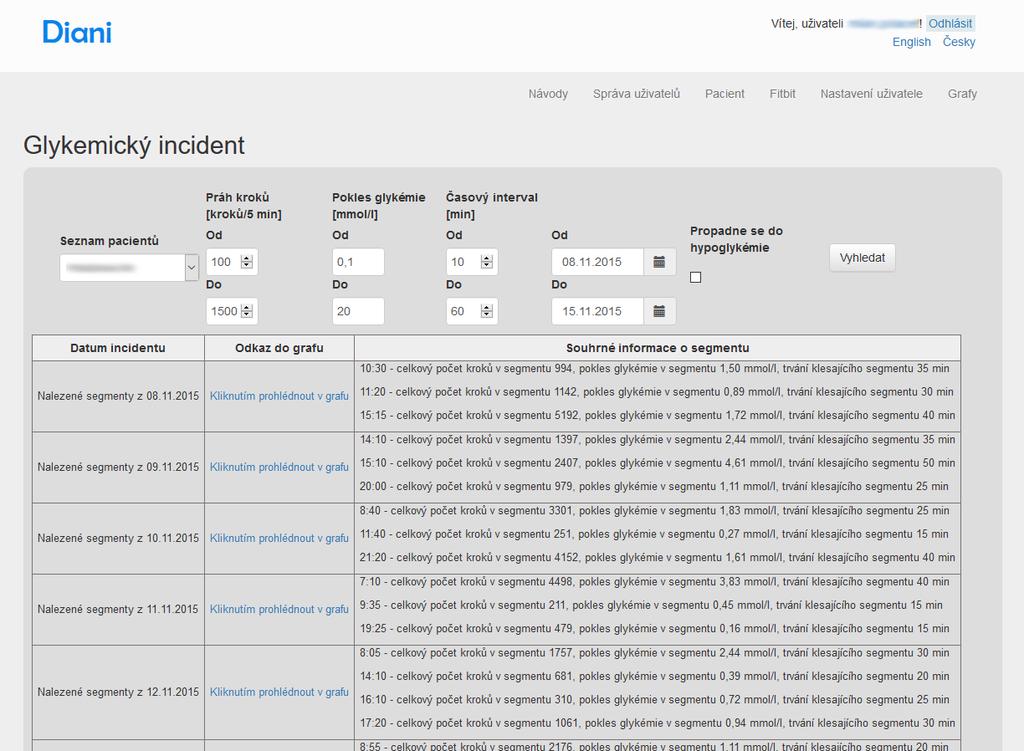
Task: Open the Grafy menu item
Action: pyautogui.click(x=962, y=94)
